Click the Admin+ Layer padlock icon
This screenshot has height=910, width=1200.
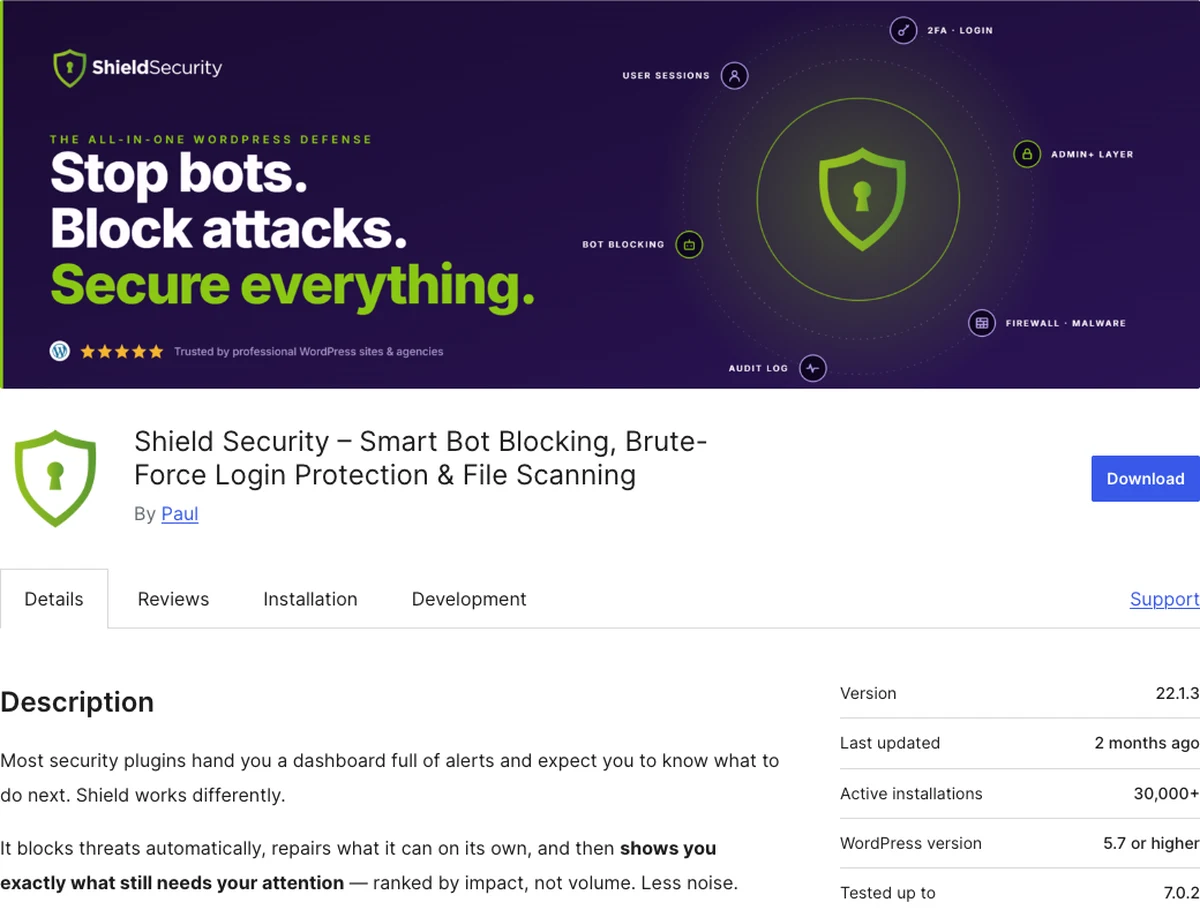click(1026, 154)
